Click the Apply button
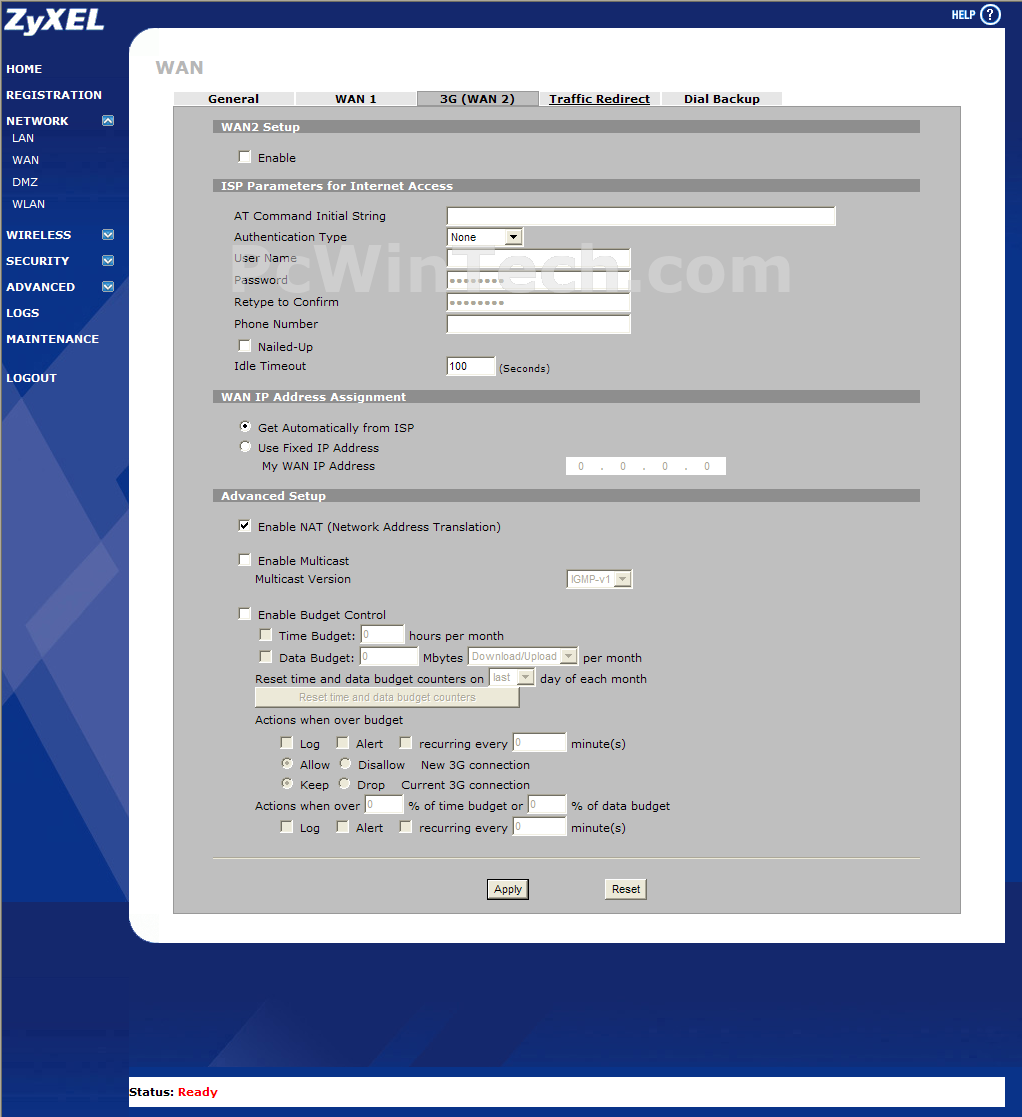Viewport: 1022px width, 1117px height. [508, 889]
